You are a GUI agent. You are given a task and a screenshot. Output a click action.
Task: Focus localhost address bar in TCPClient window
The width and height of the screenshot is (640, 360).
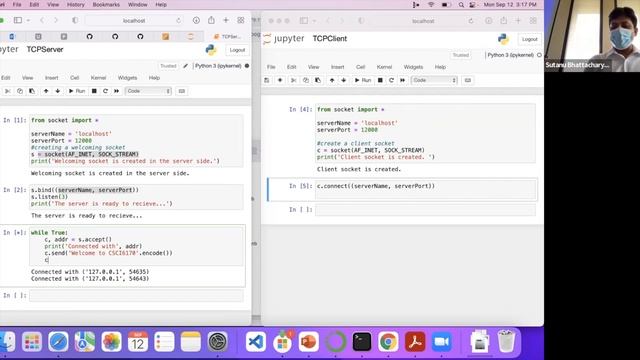(x=423, y=21)
